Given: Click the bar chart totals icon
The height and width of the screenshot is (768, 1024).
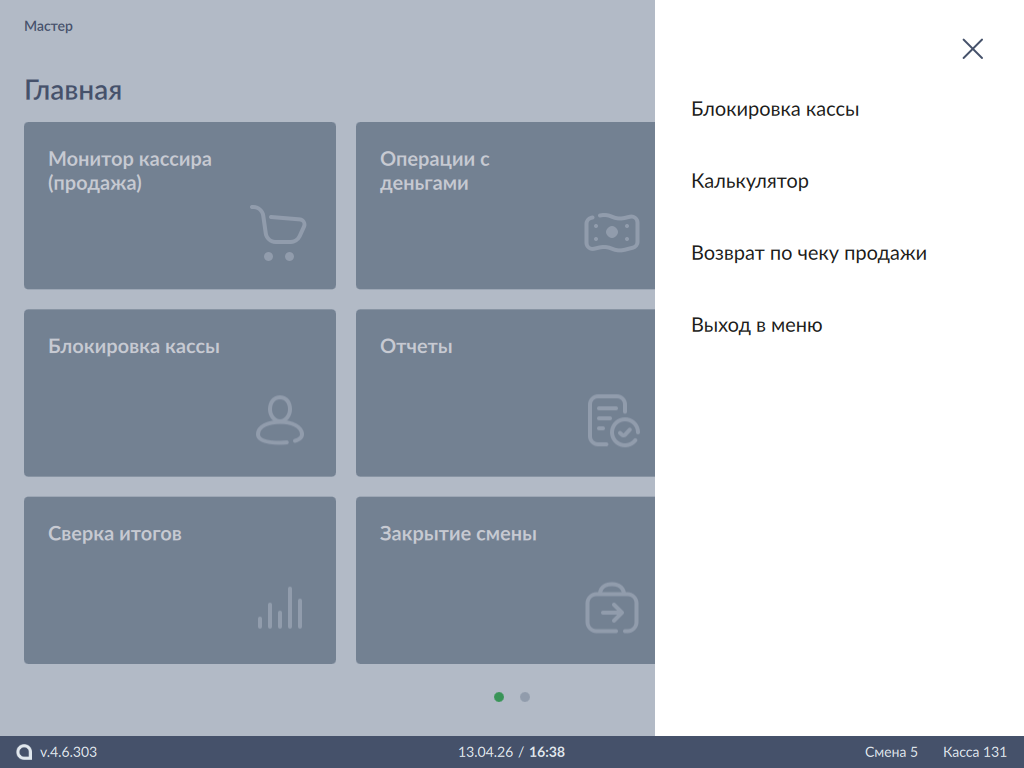Looking at the screenshot, I should [x=279, y=608].
